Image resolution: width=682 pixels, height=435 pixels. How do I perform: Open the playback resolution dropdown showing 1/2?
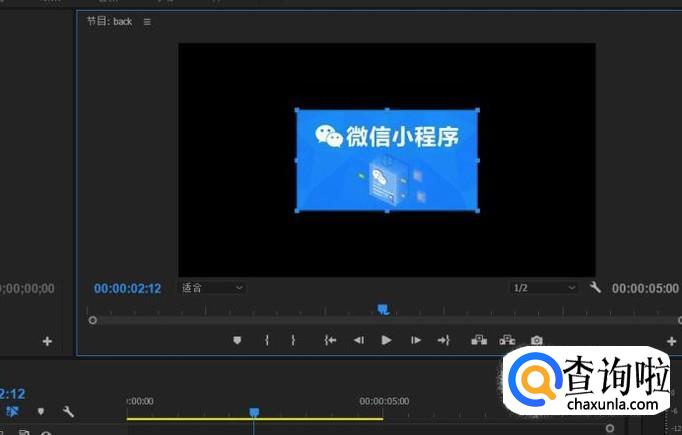tap(544, 288)
